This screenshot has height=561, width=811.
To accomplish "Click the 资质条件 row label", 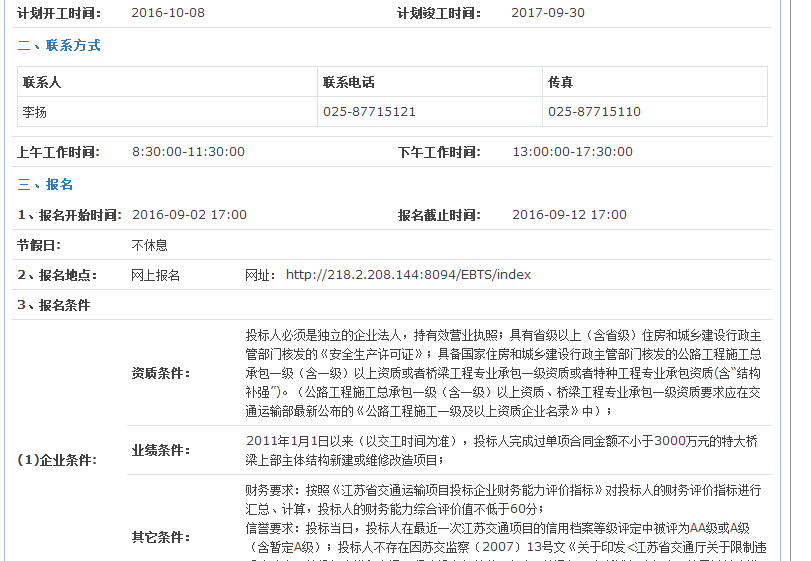I will click(161, 373).
